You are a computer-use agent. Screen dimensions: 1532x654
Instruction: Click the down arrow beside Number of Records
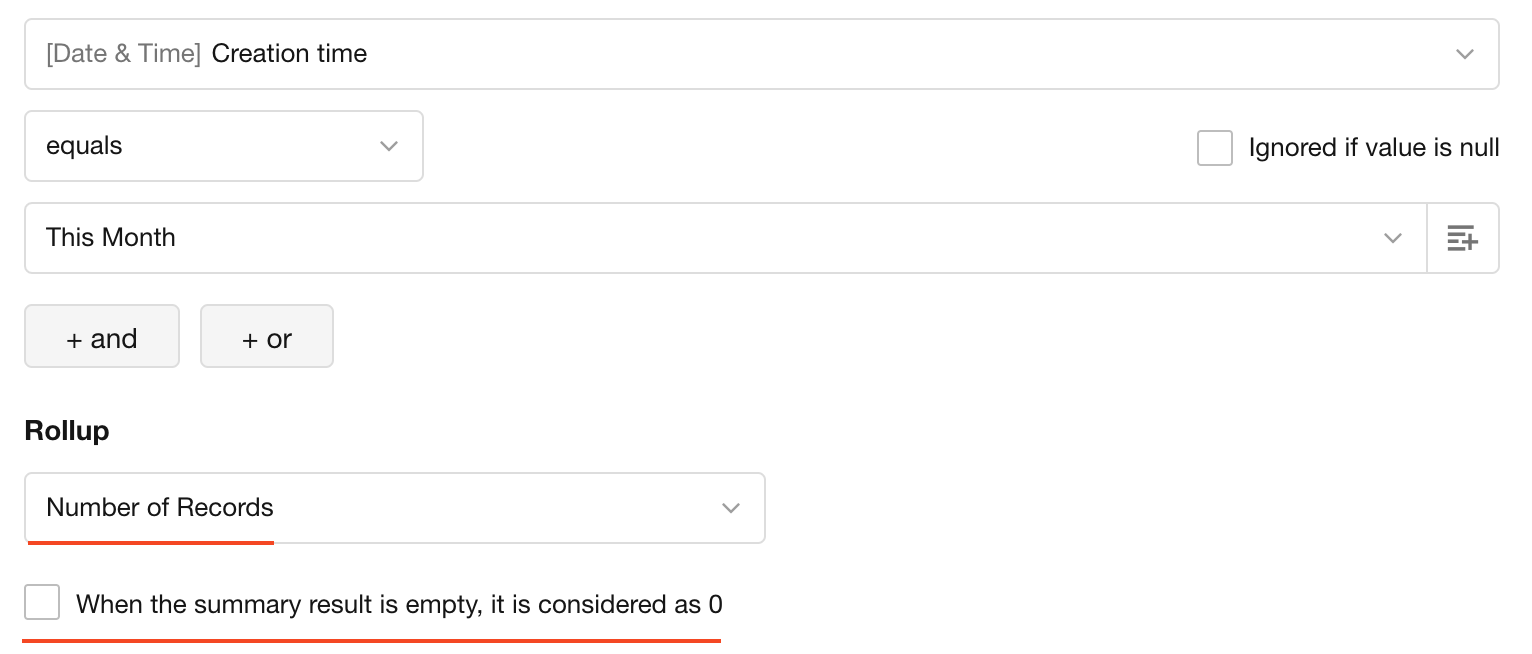click(x=731, y=508)
